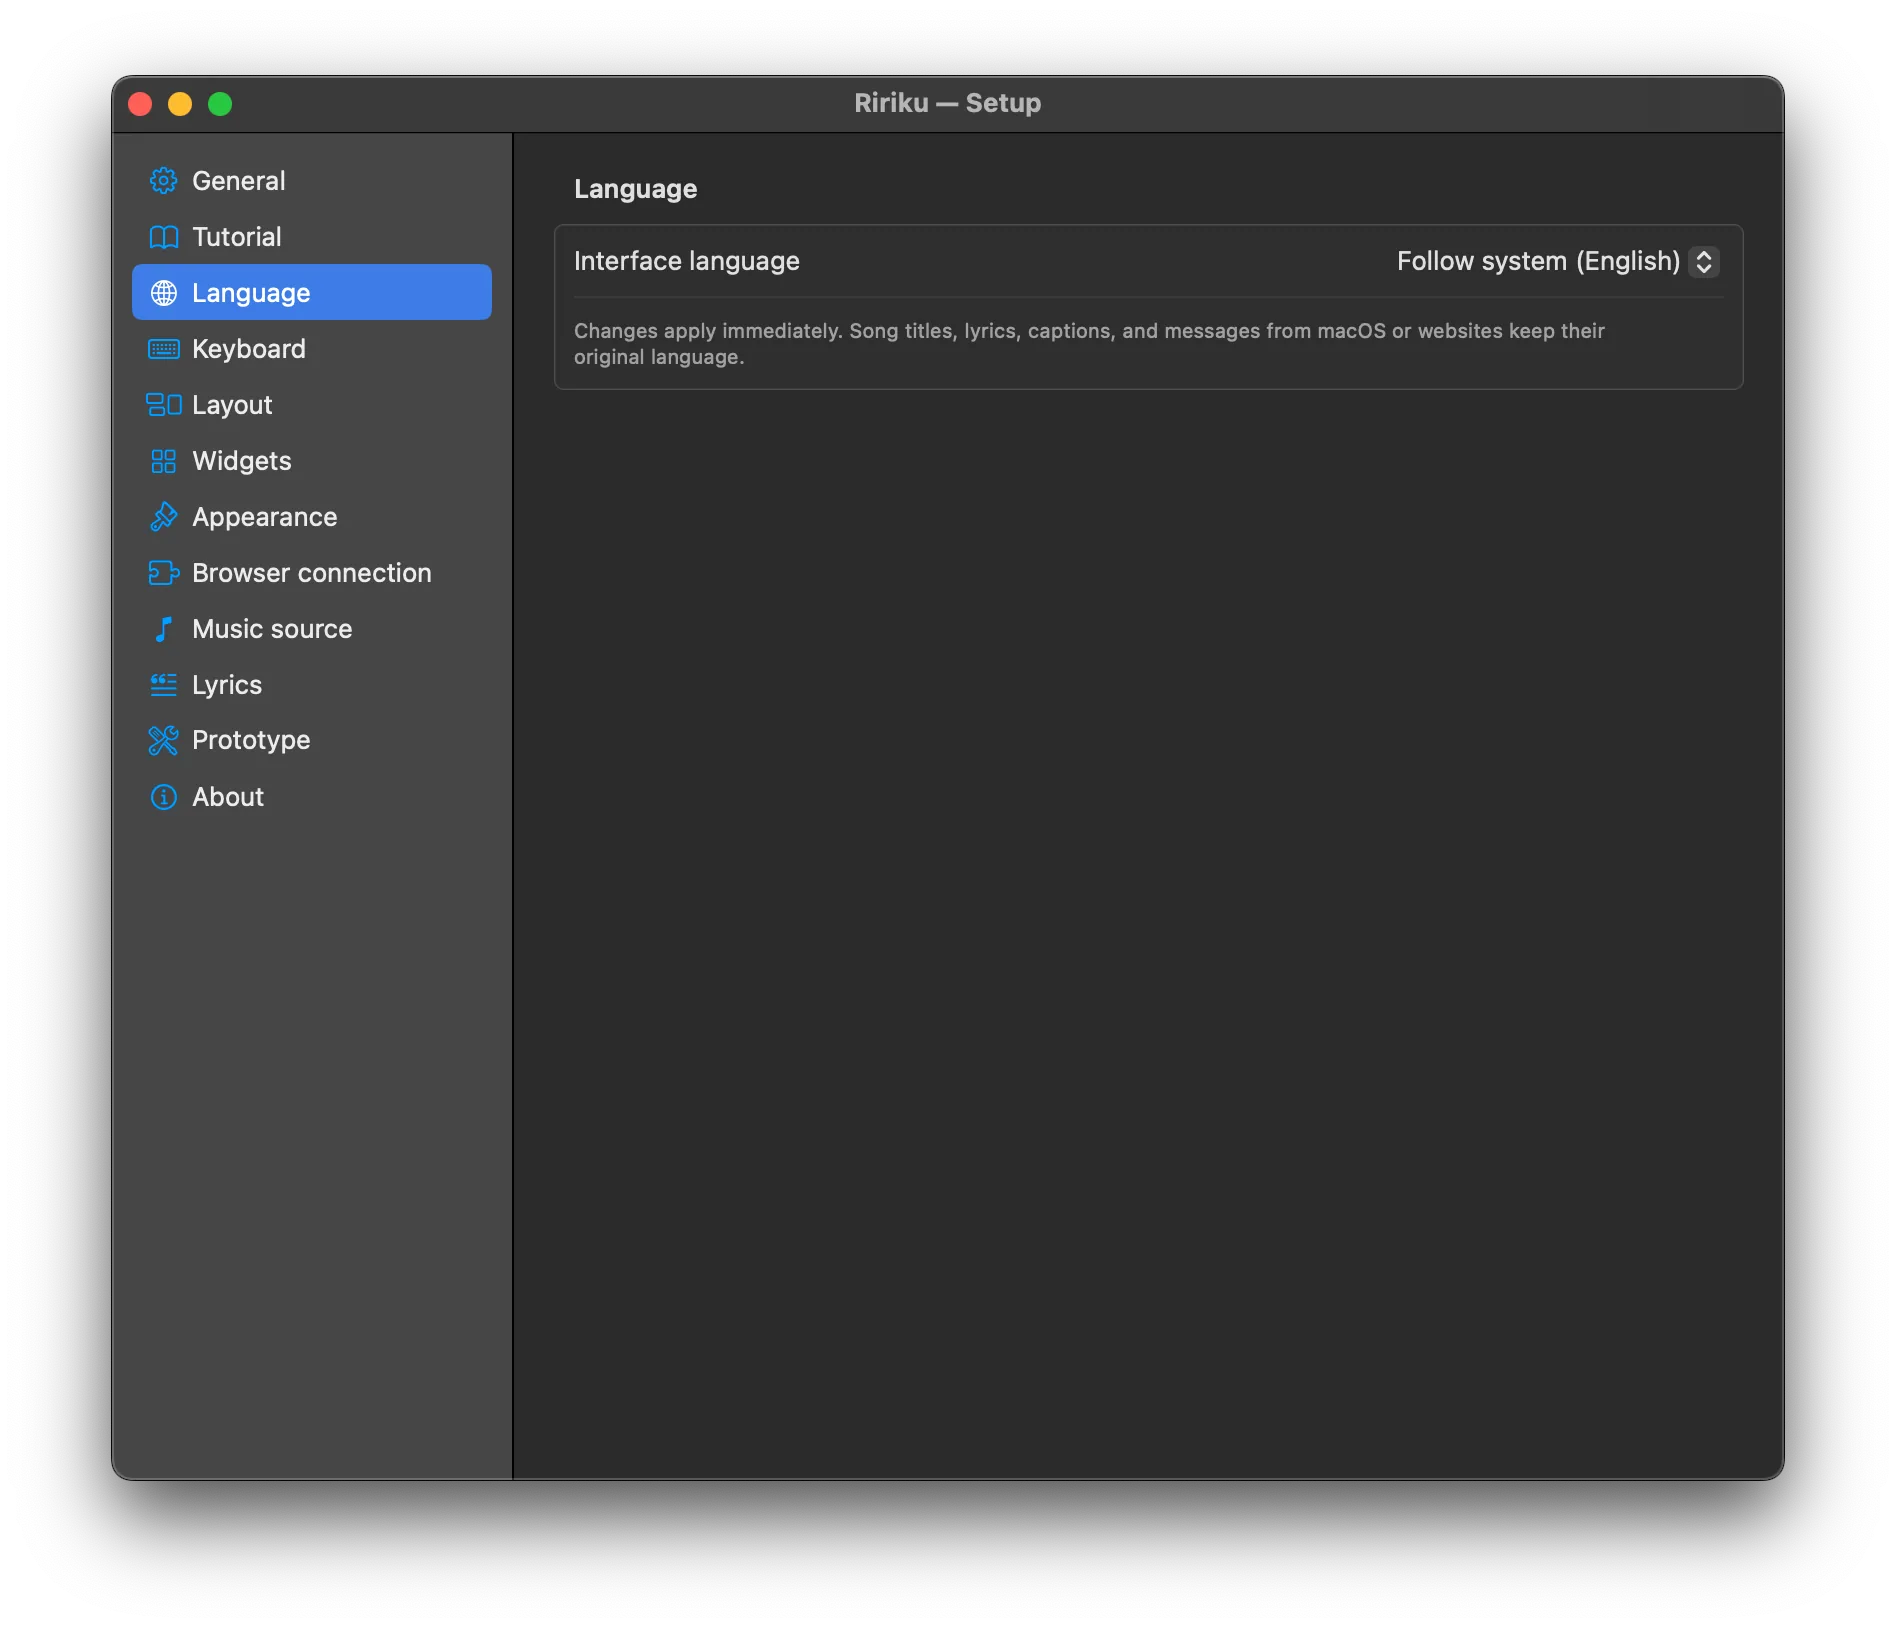Click the dropdown up-down chevron arrows
This screenshot has height=1628, width=1896.
(x=1704, y=261)
